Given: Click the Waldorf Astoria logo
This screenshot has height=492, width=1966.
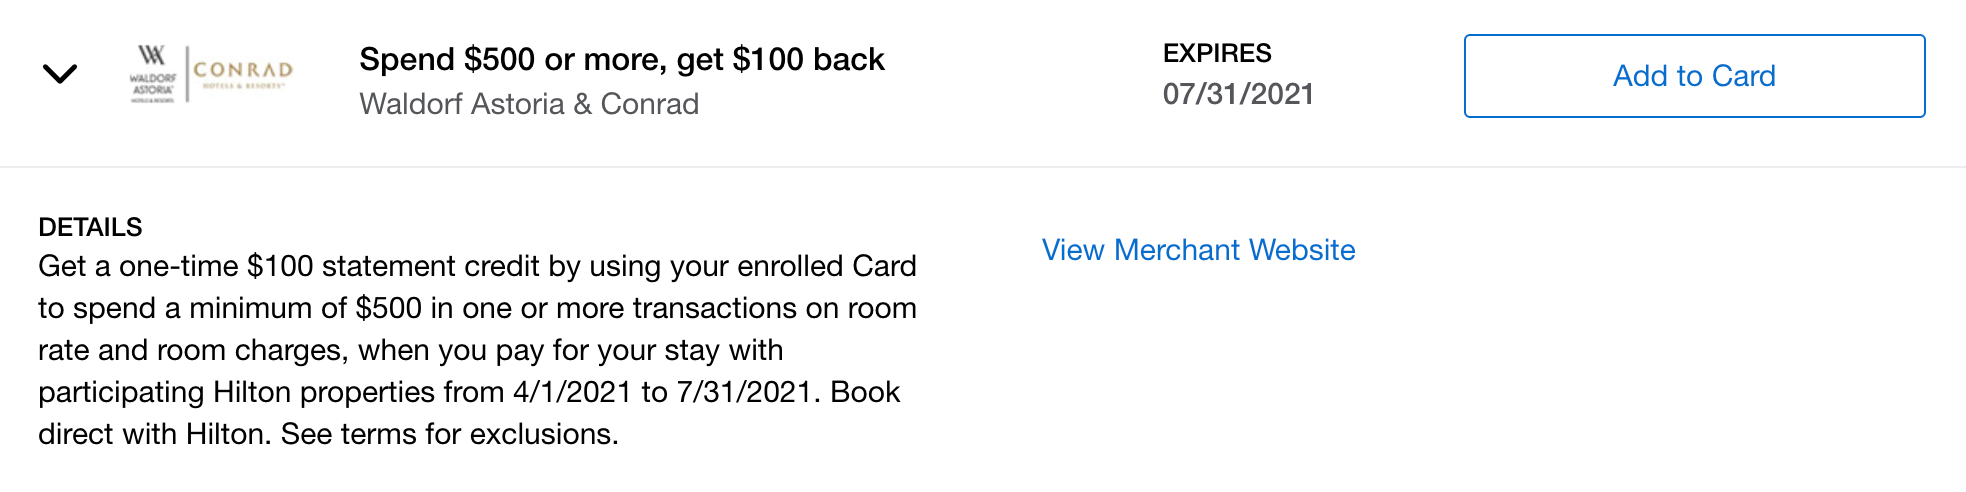Looking at the screenshot, I should (153, 73).
